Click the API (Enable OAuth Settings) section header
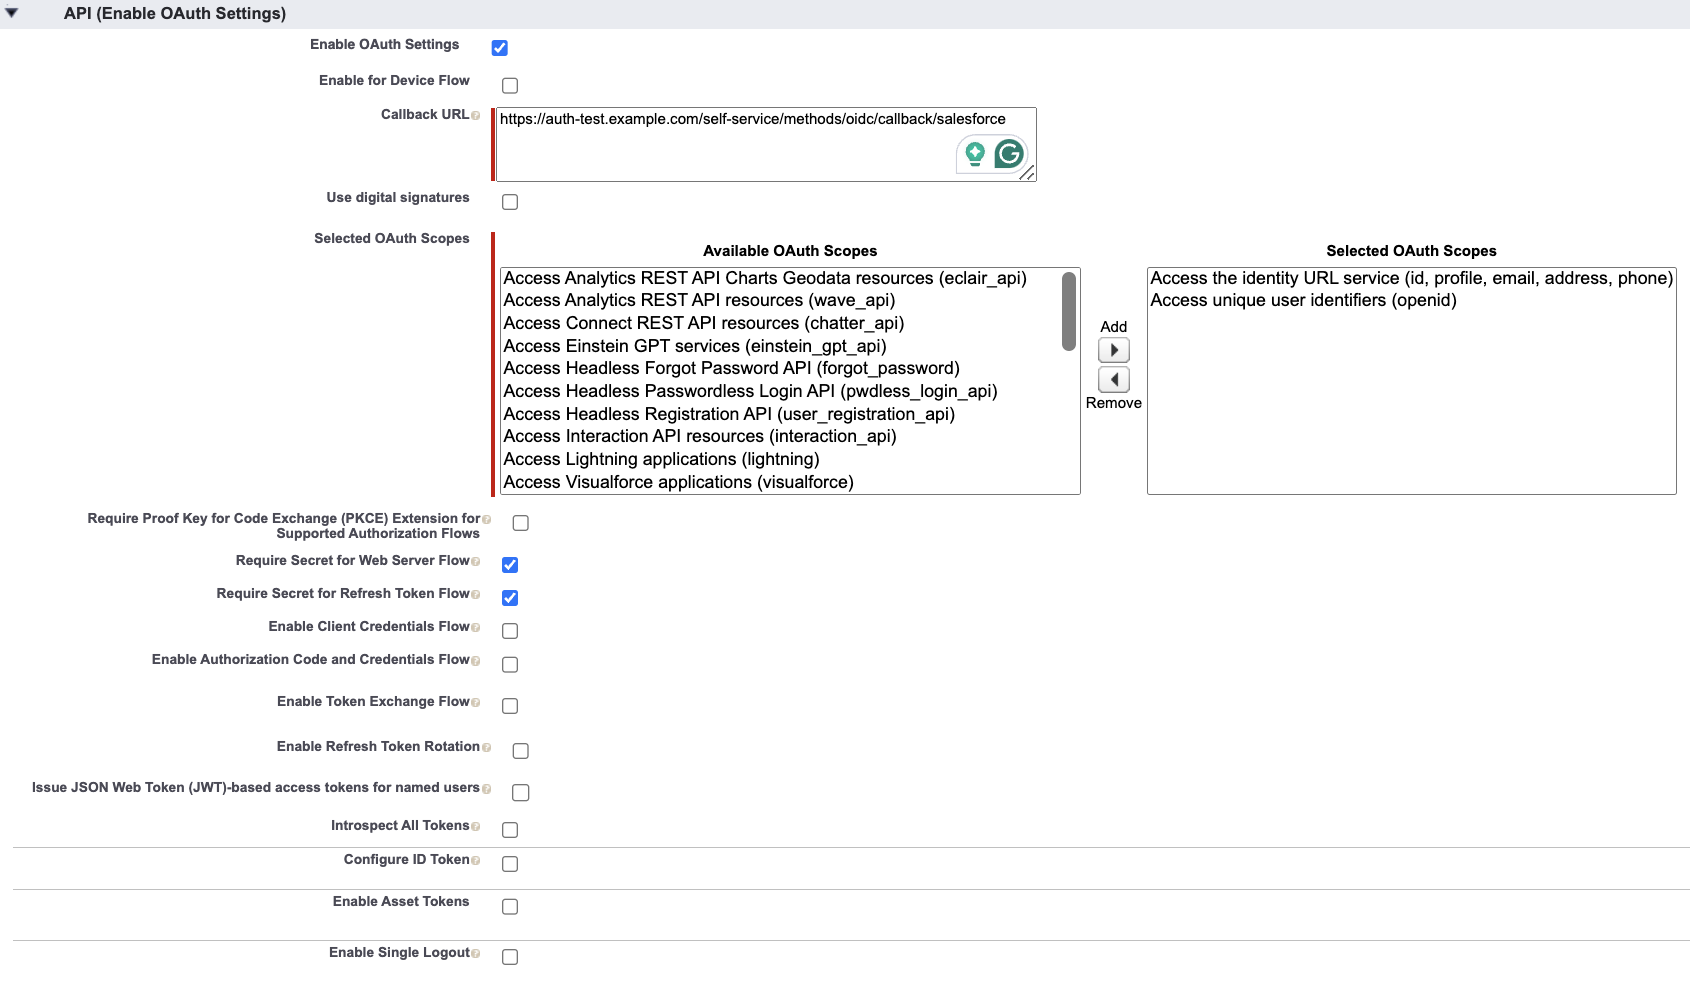 pos(176,13)
